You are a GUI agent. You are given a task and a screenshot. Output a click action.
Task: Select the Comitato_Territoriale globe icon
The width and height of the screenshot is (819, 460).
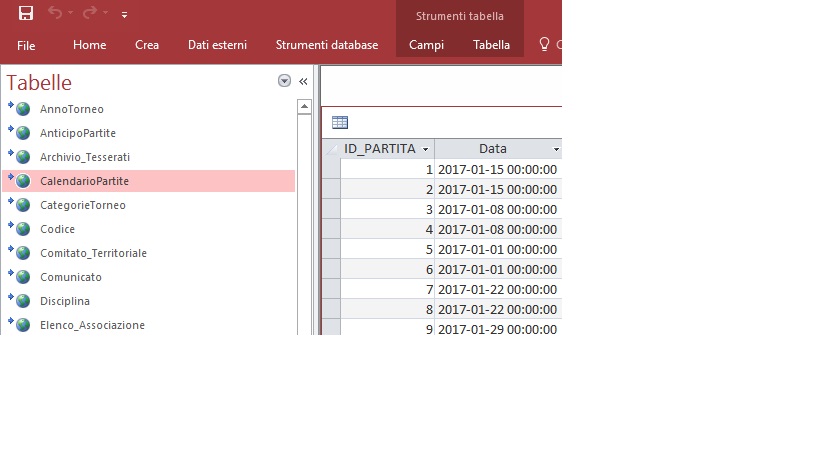click(20, 252)
